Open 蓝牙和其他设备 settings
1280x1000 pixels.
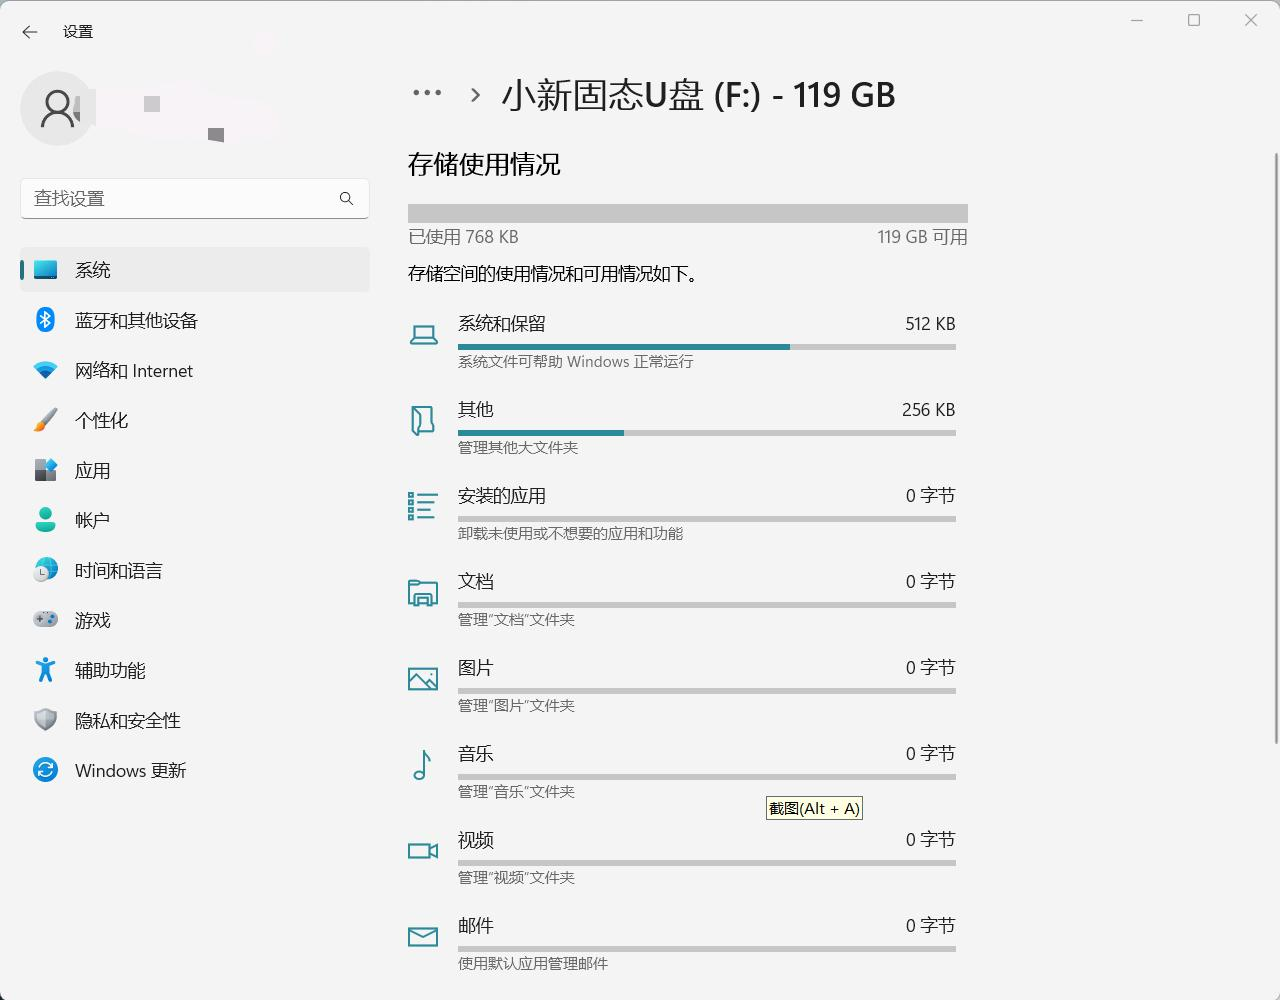(x=195, y=320)
